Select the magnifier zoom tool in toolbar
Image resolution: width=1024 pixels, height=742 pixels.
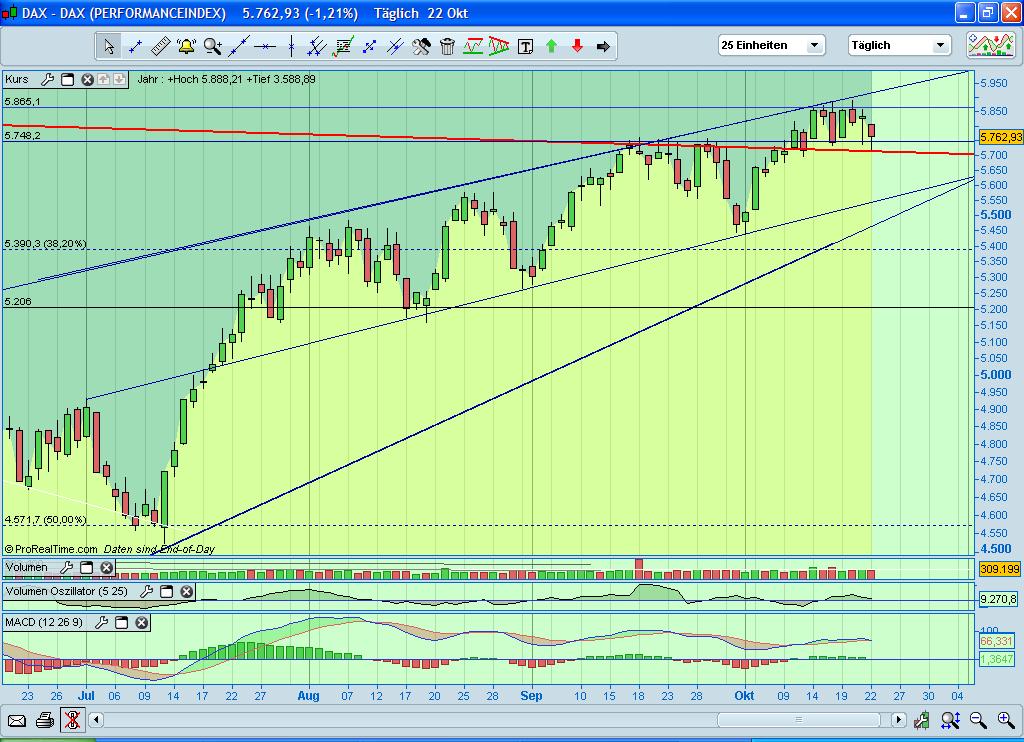point(212,46)
